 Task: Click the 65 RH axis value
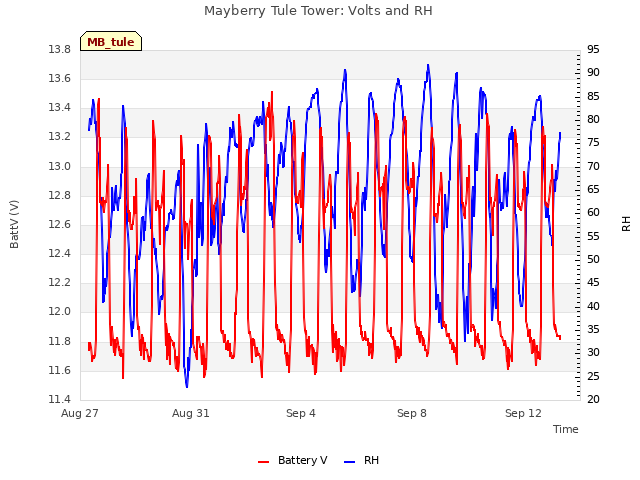point(593,189)
